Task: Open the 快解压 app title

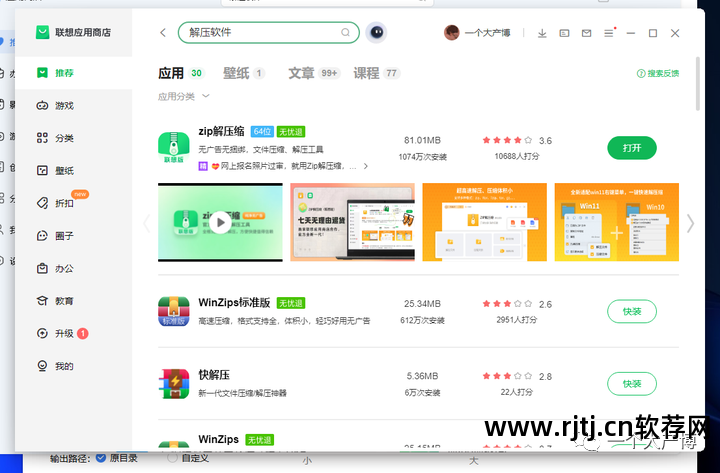Action: point(214,375)
